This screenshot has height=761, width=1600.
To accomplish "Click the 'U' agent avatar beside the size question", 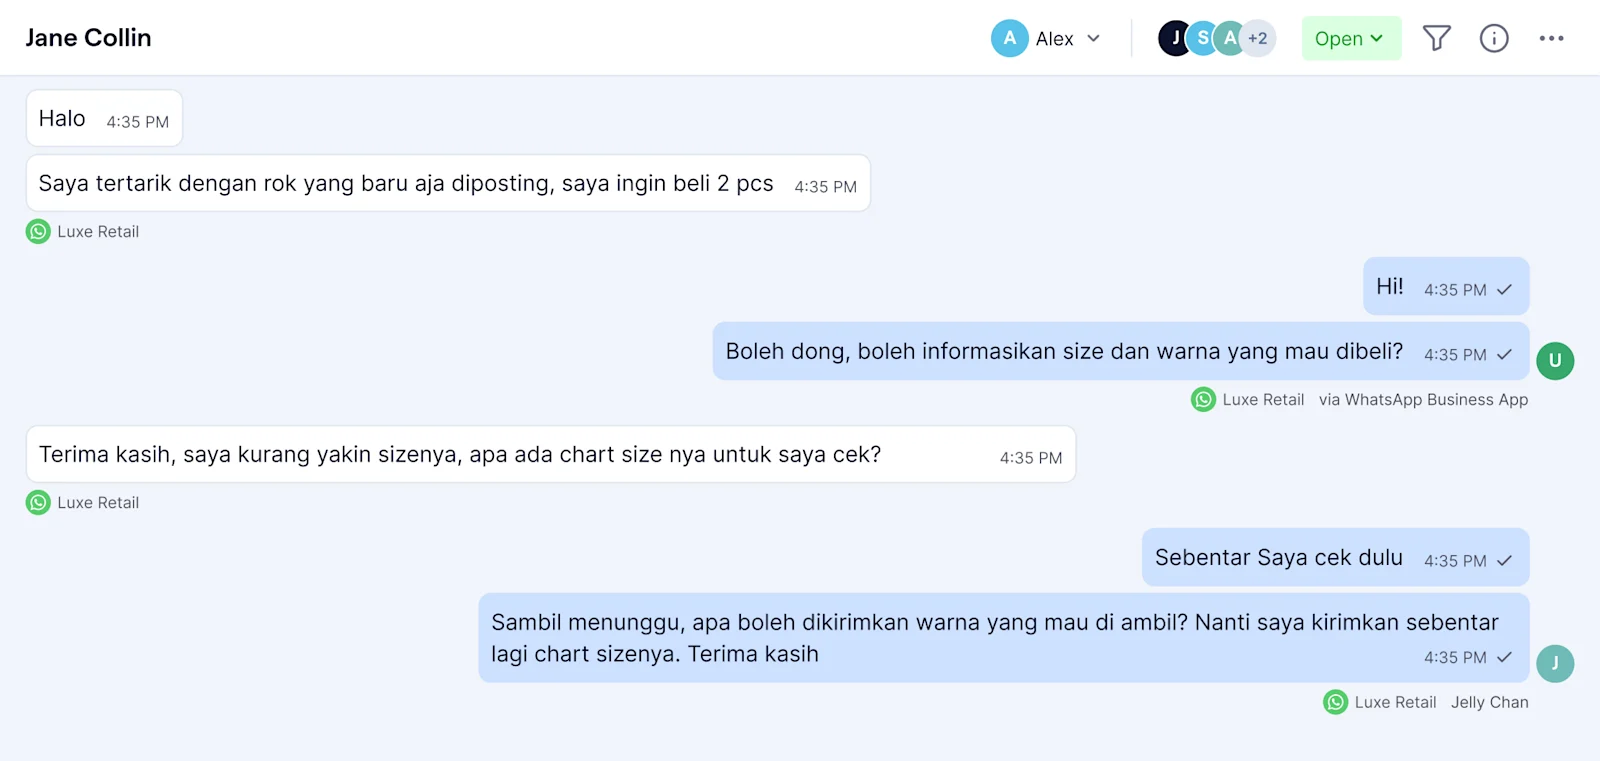I will point(1554,361).
